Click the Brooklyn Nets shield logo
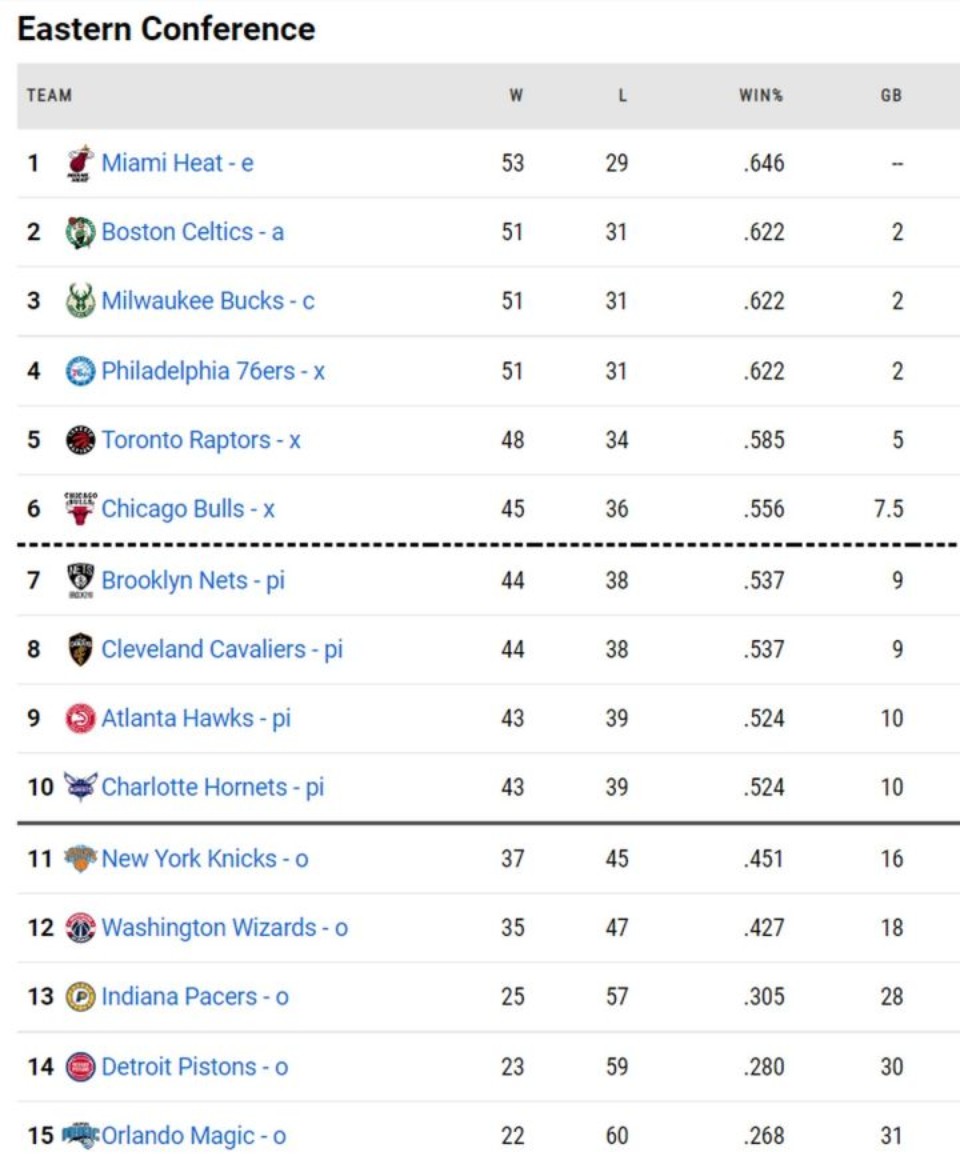Screen dimensions: 960x1164 (x=80, y=580)
